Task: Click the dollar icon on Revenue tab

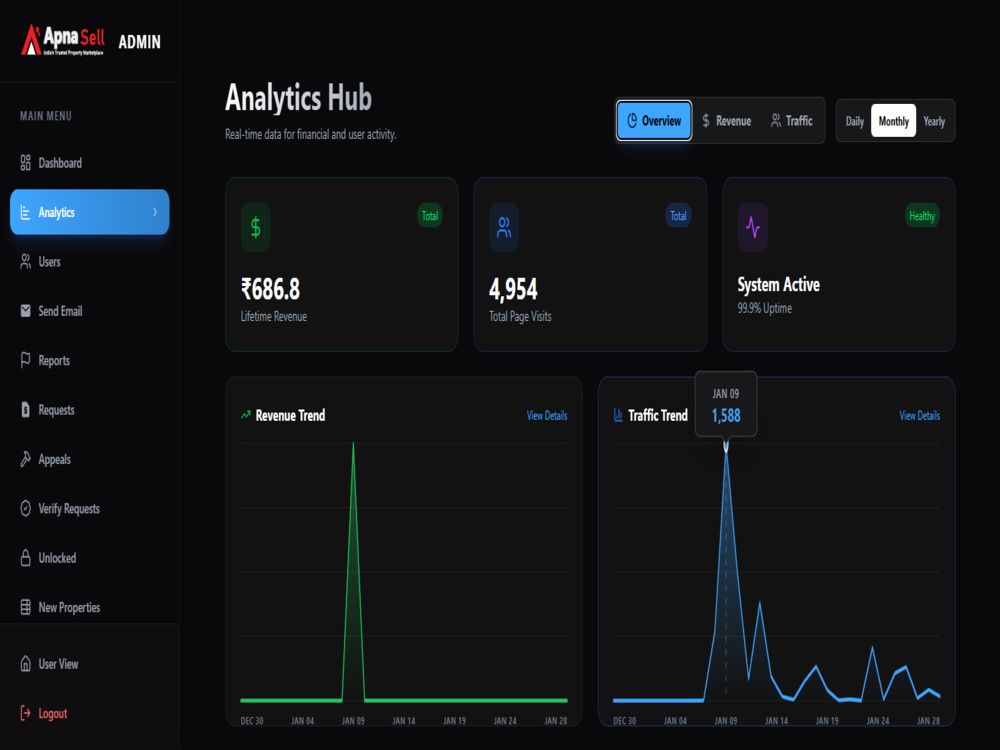Action: pyautogui.click(x=706, y=121)
